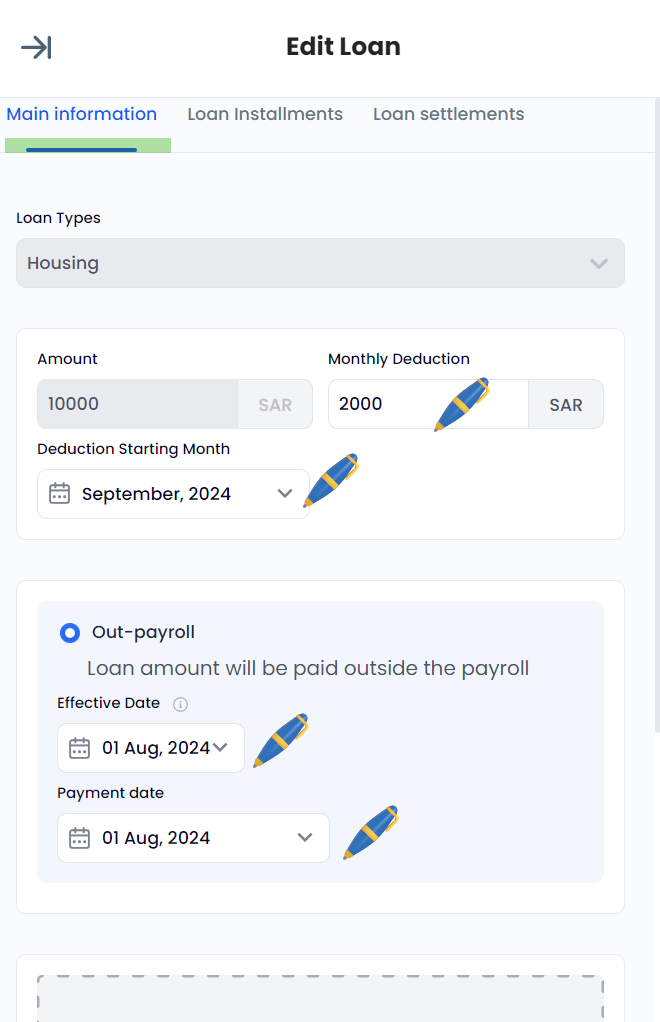Expand the Deduction Starting Month dropdown
The image size is (660, 1022).
[285, 493]
